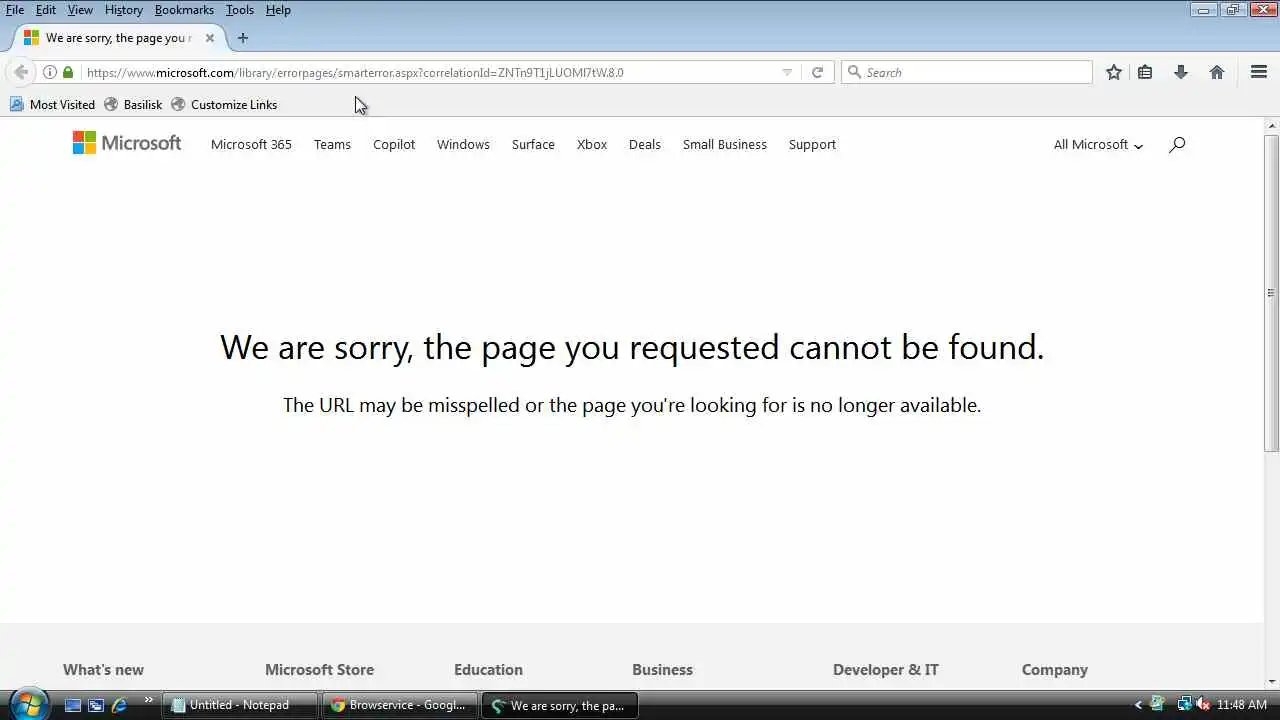Open the Teams nav link
The height and width of the screenshot is (720, 1280).
coord(332,144)
